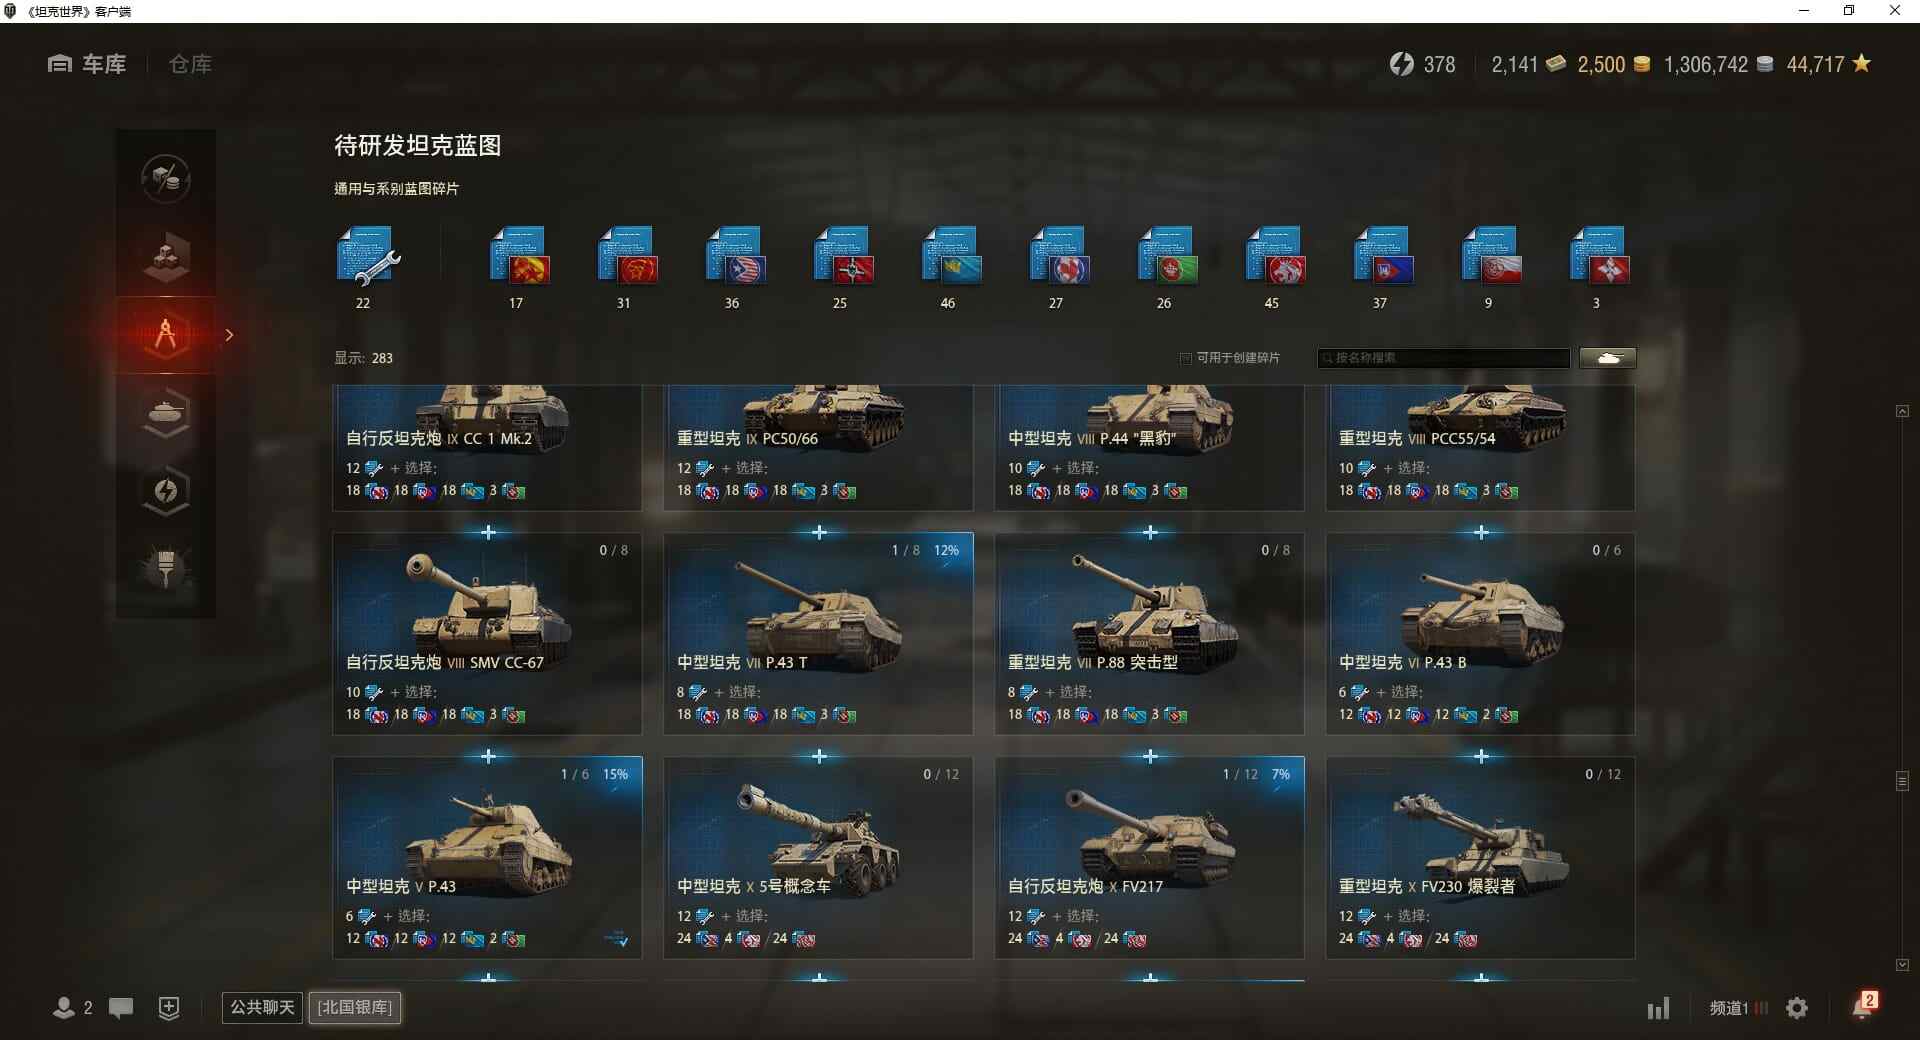
Task: Click the 按名称搜索 search field
Action: tap(1444, 358)
